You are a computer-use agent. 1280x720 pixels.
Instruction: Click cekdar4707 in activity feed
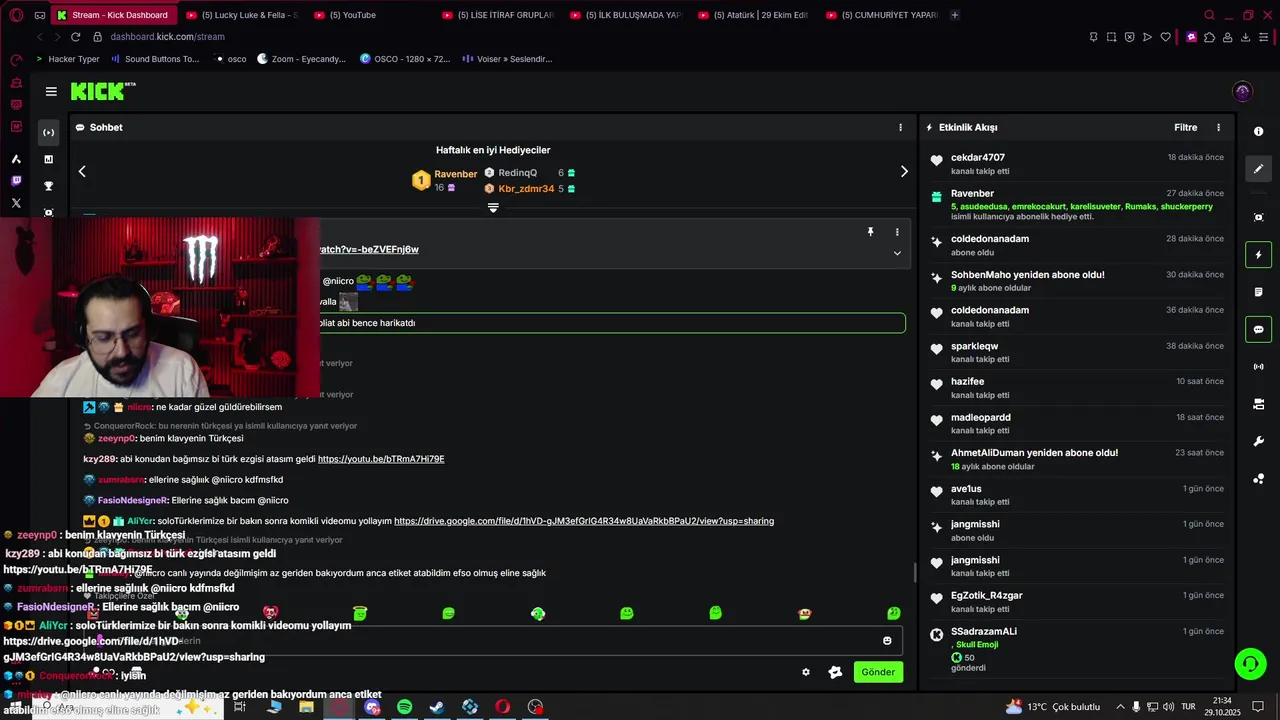[978, 158]
